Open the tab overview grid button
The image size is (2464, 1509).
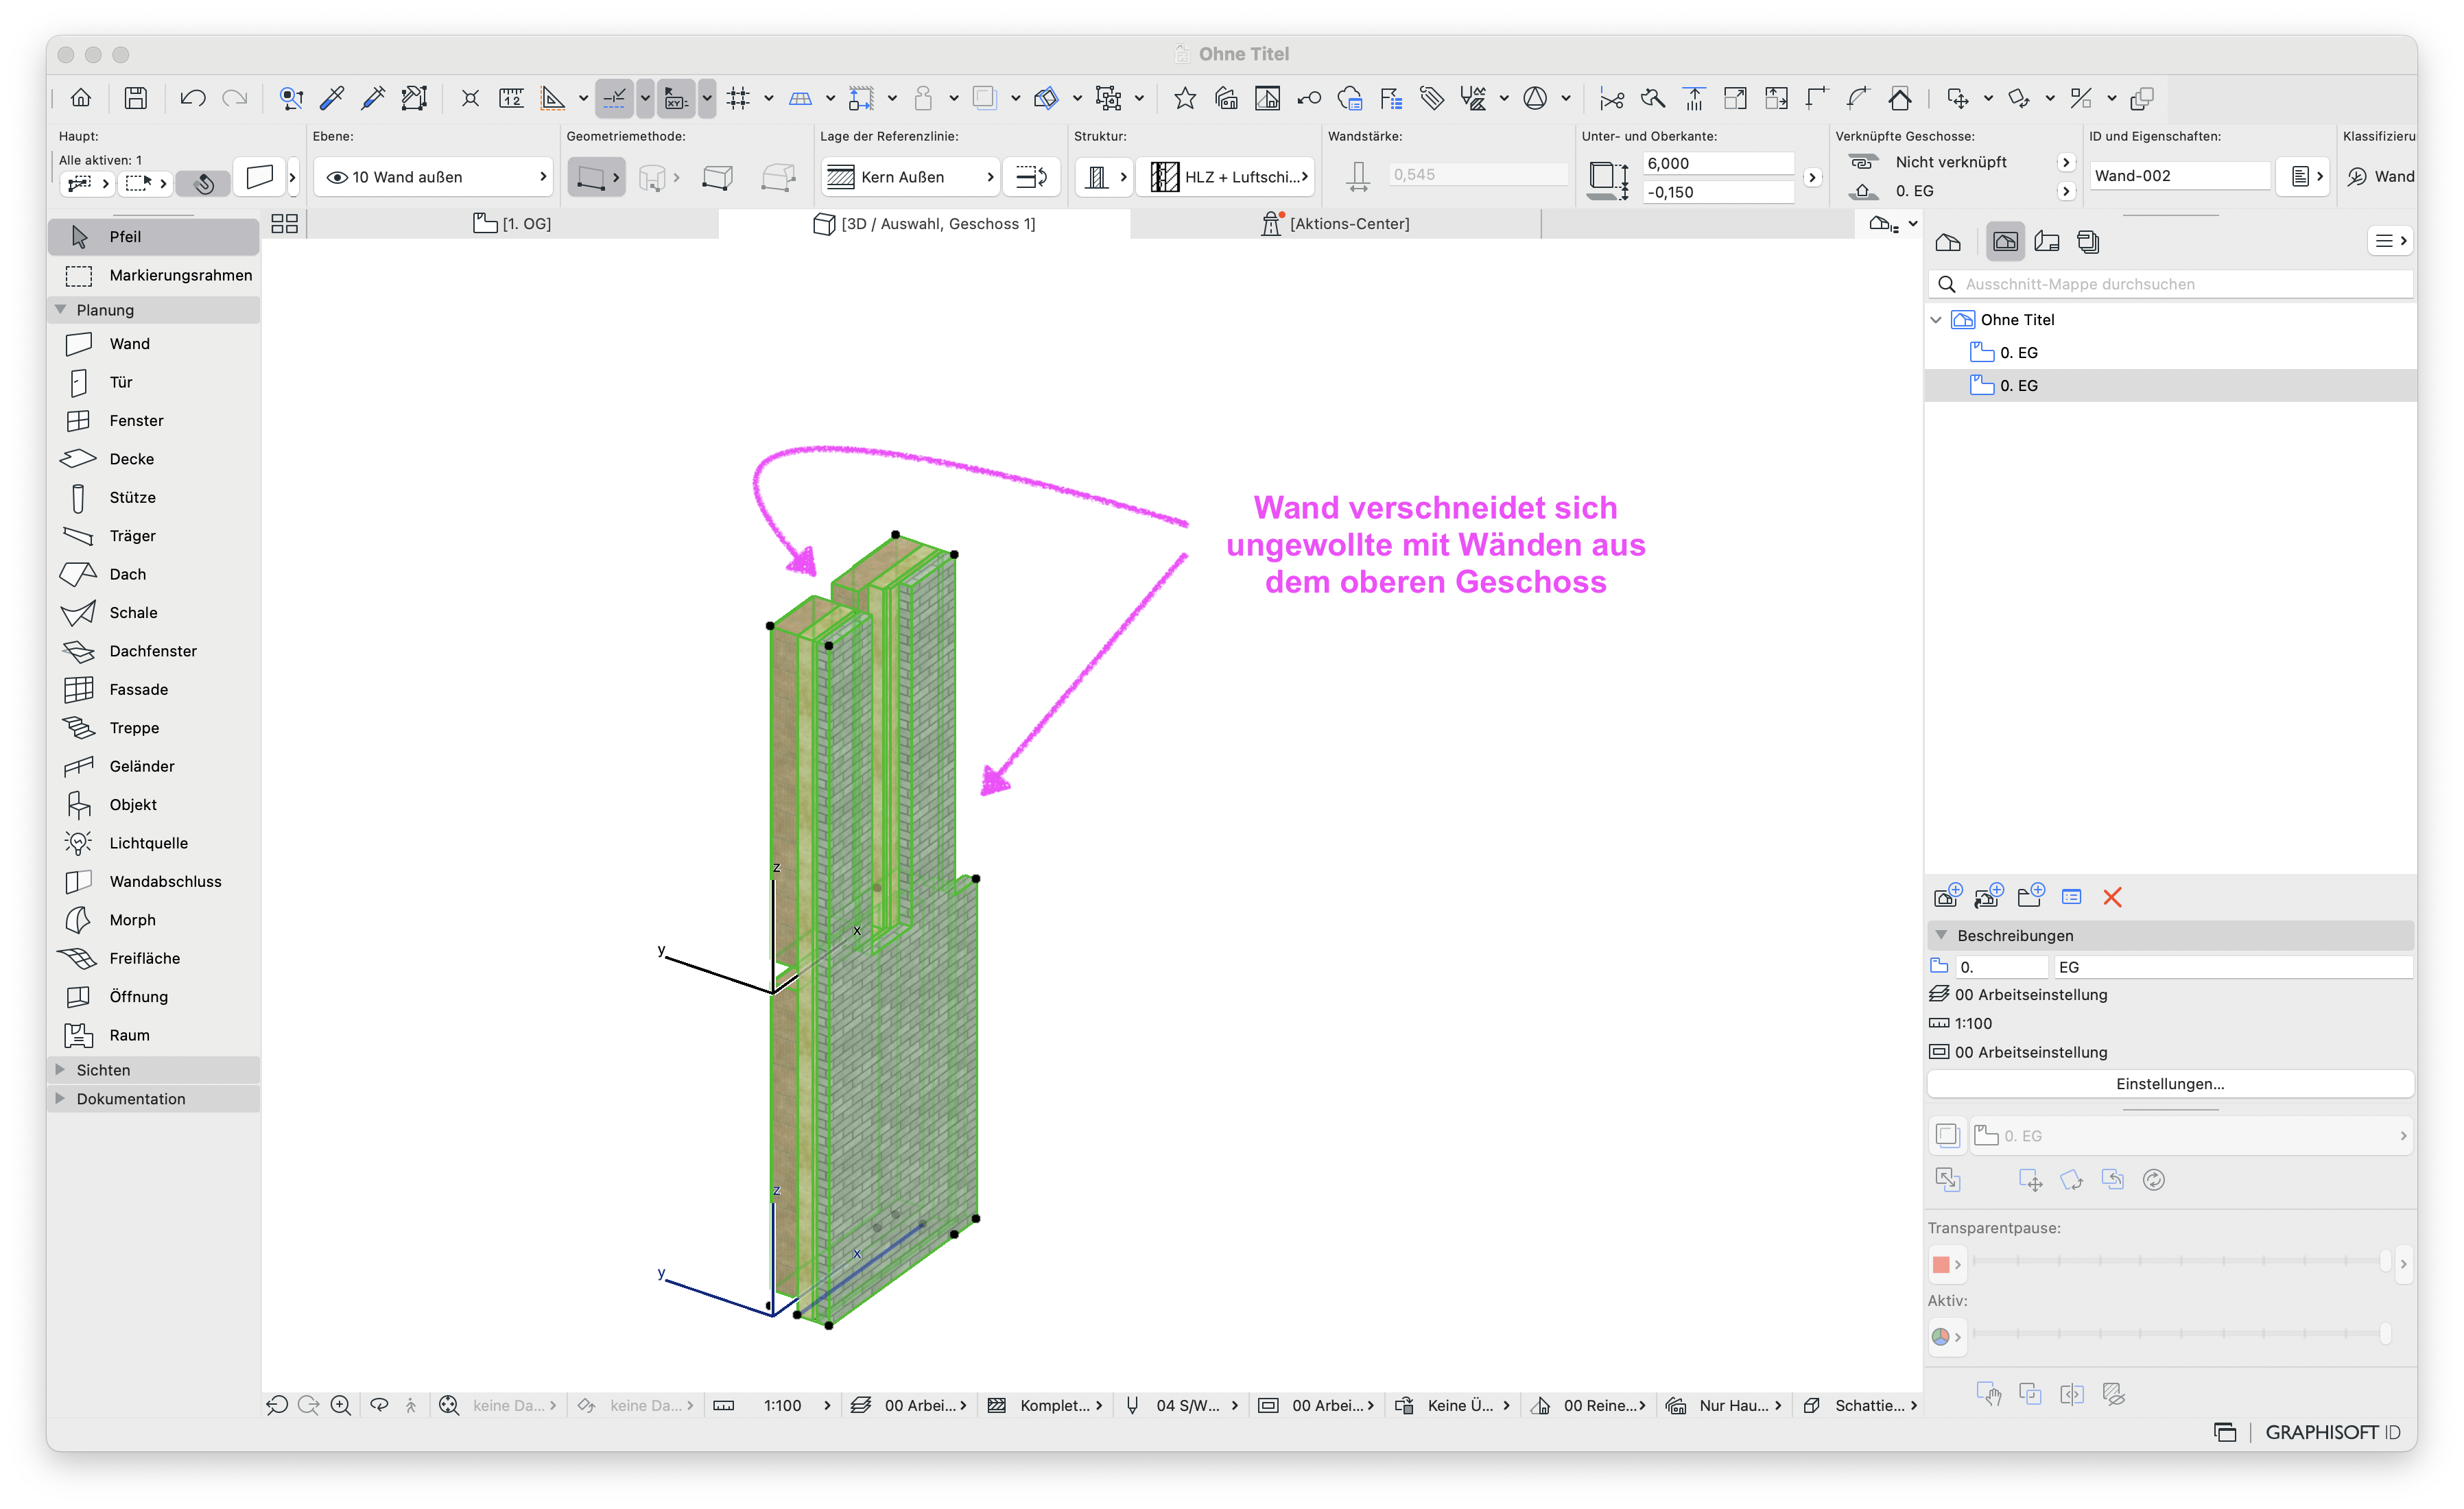[x=285, y=224]
